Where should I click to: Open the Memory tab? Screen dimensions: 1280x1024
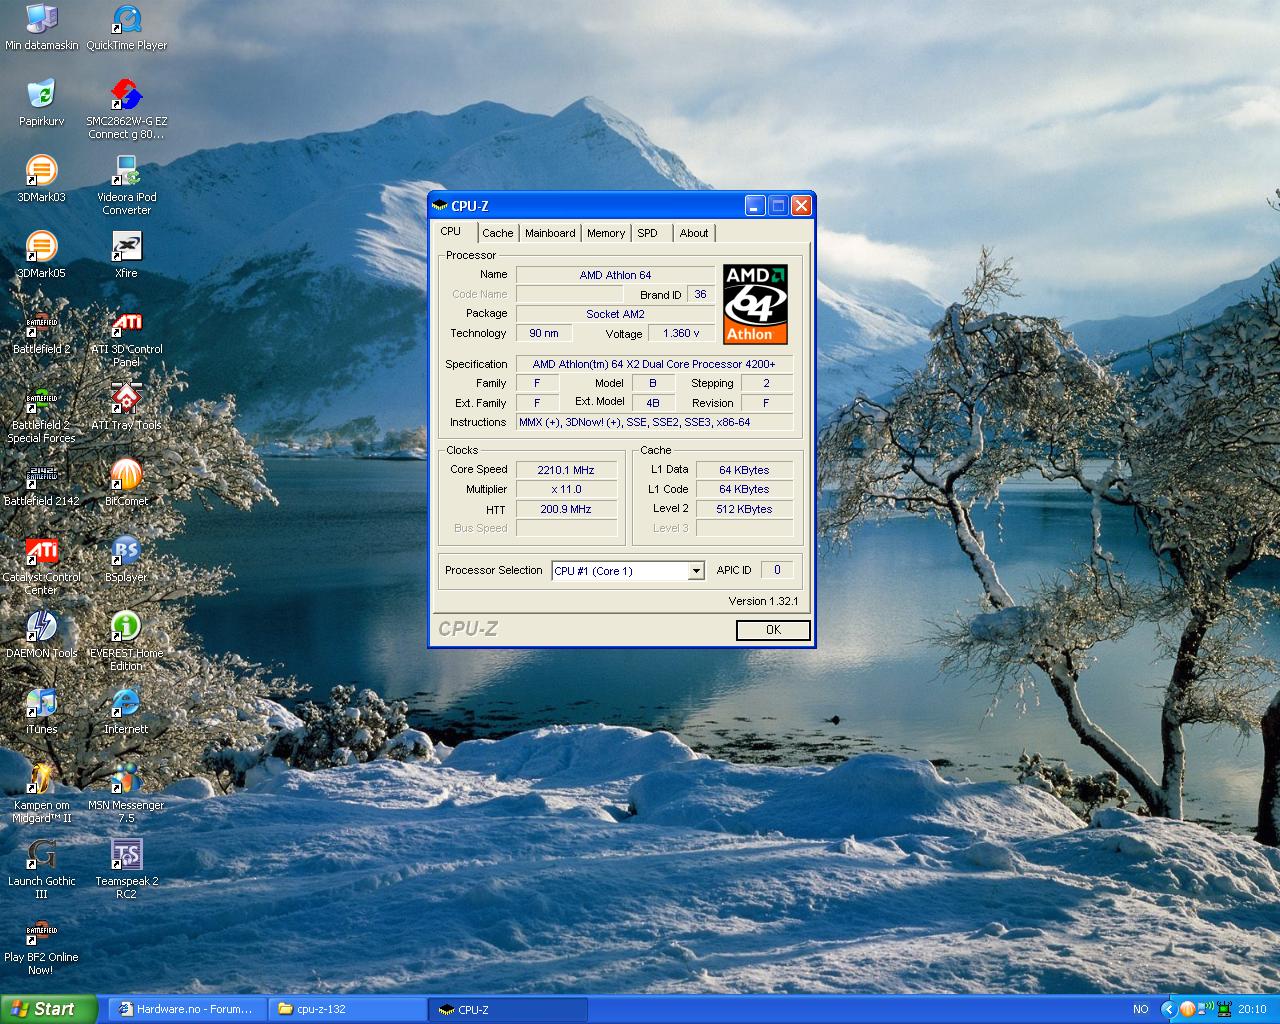(606, 233)
